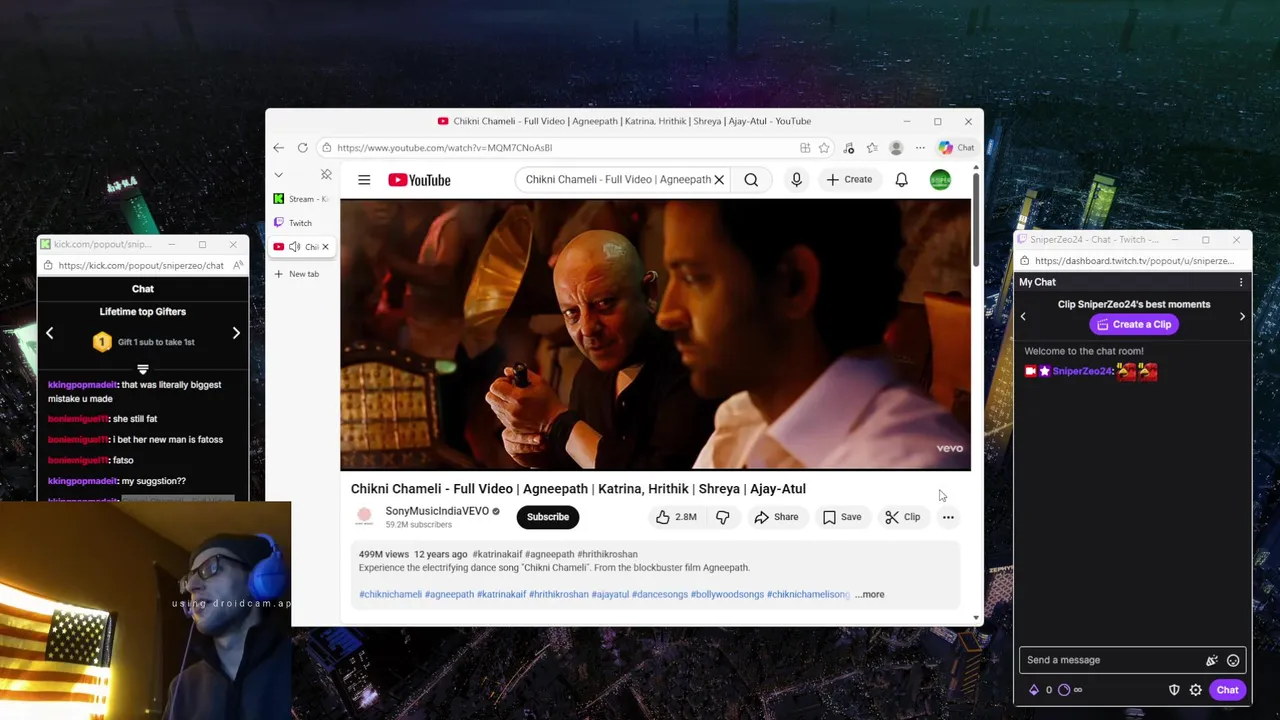This screenshot has width=1280, height=720.
Task: Close the Chikni Chameli YouTube tab
Action: 325,247
